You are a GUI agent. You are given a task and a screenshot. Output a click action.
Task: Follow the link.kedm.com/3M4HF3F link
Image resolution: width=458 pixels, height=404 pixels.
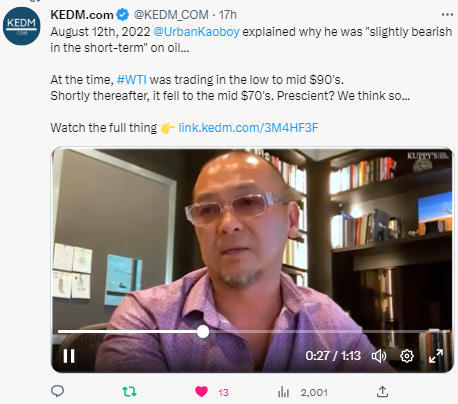point(248,128)
